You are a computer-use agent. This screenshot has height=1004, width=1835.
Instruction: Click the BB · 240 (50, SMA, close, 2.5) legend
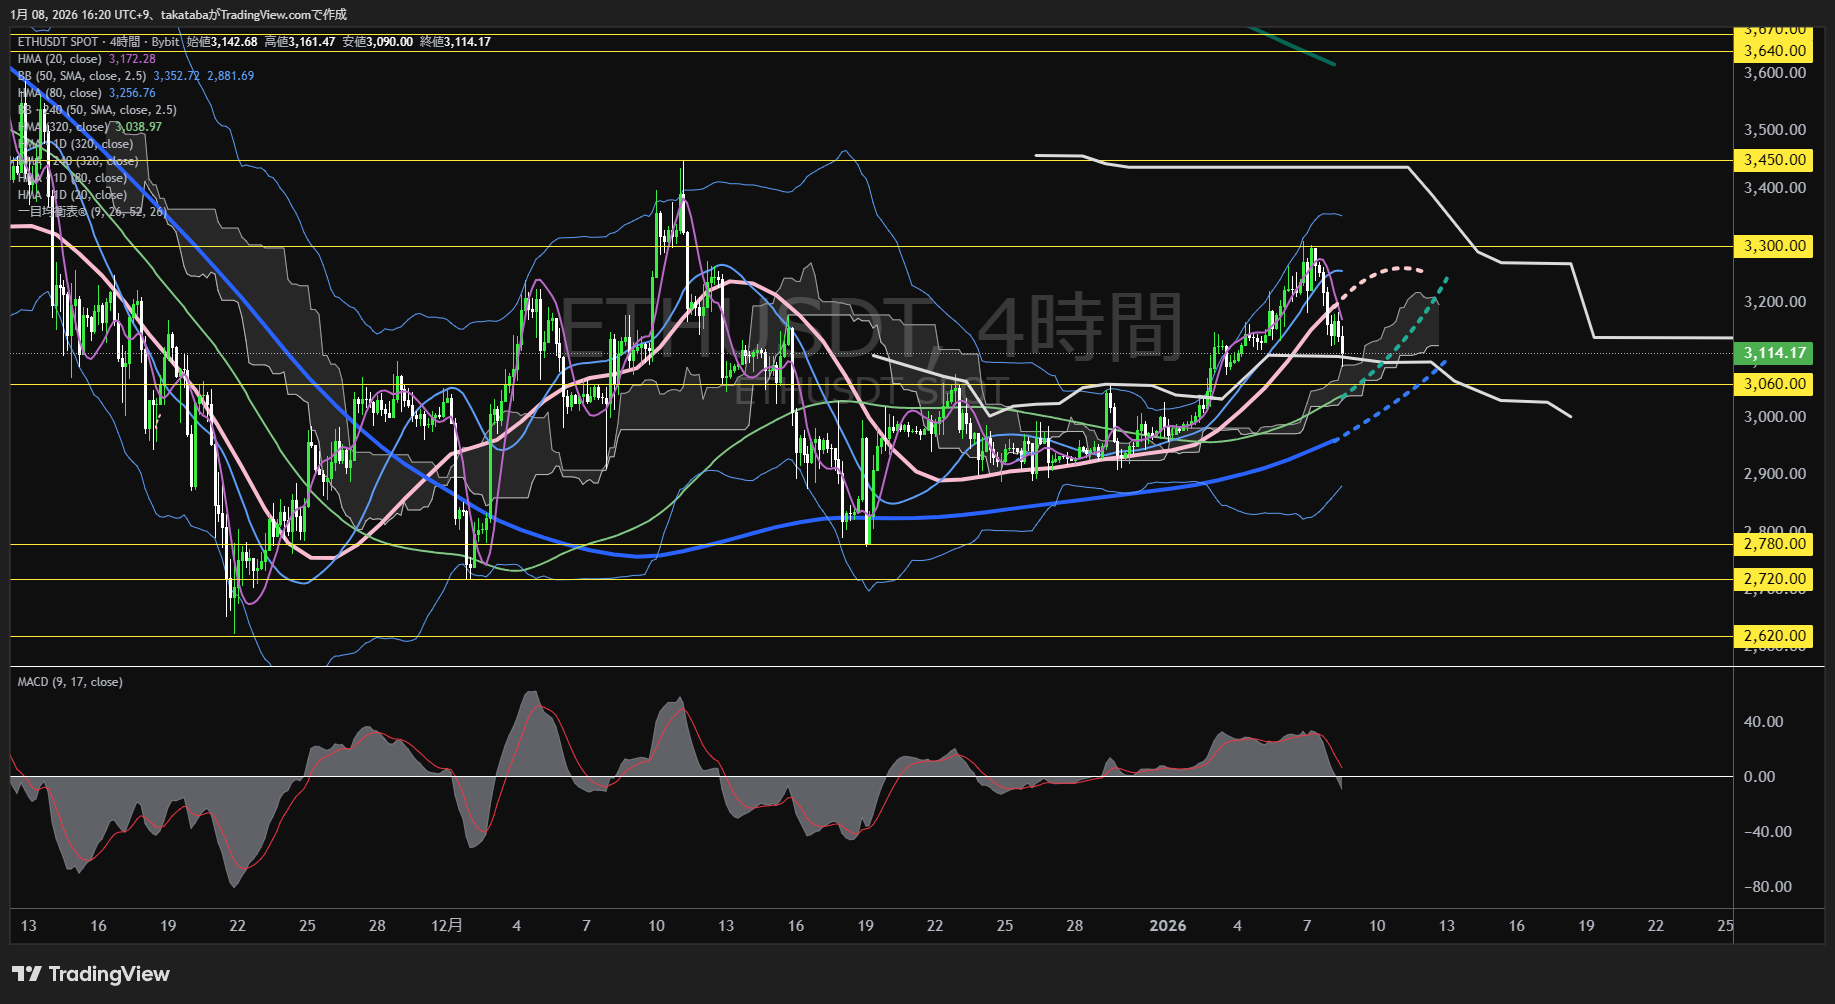point(97,110)
